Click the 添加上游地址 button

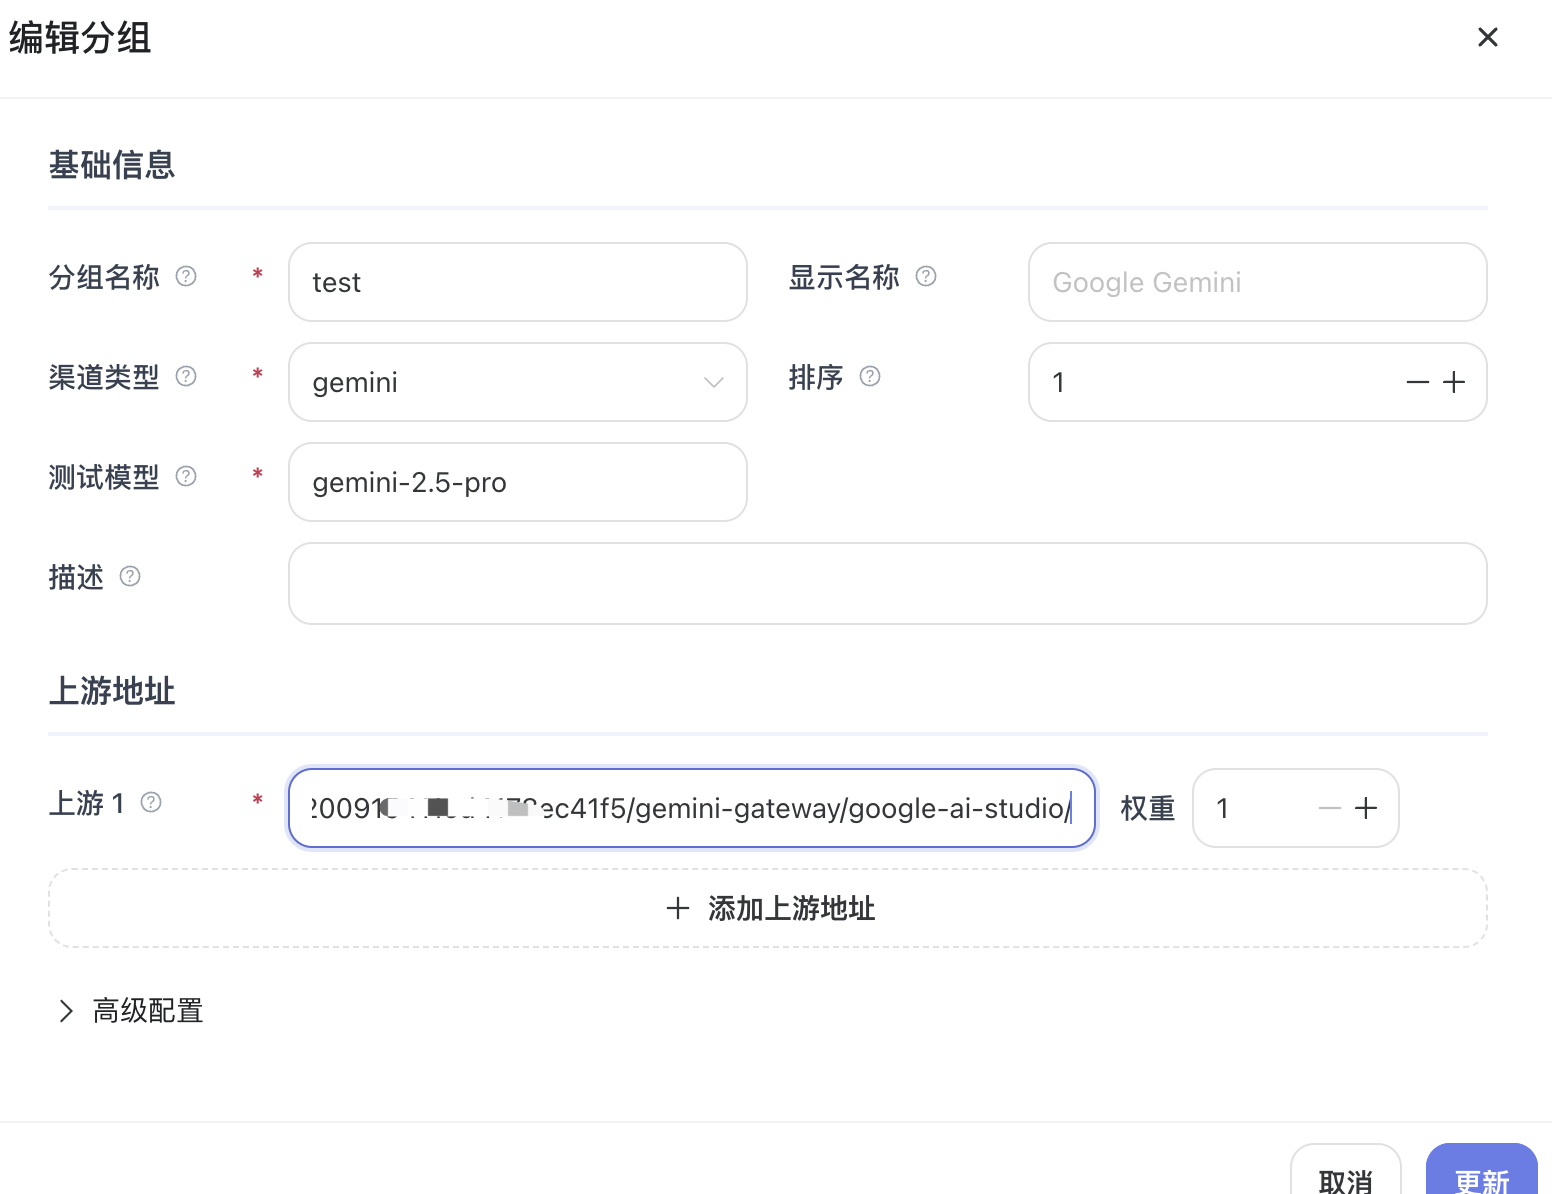pos(768,908)
